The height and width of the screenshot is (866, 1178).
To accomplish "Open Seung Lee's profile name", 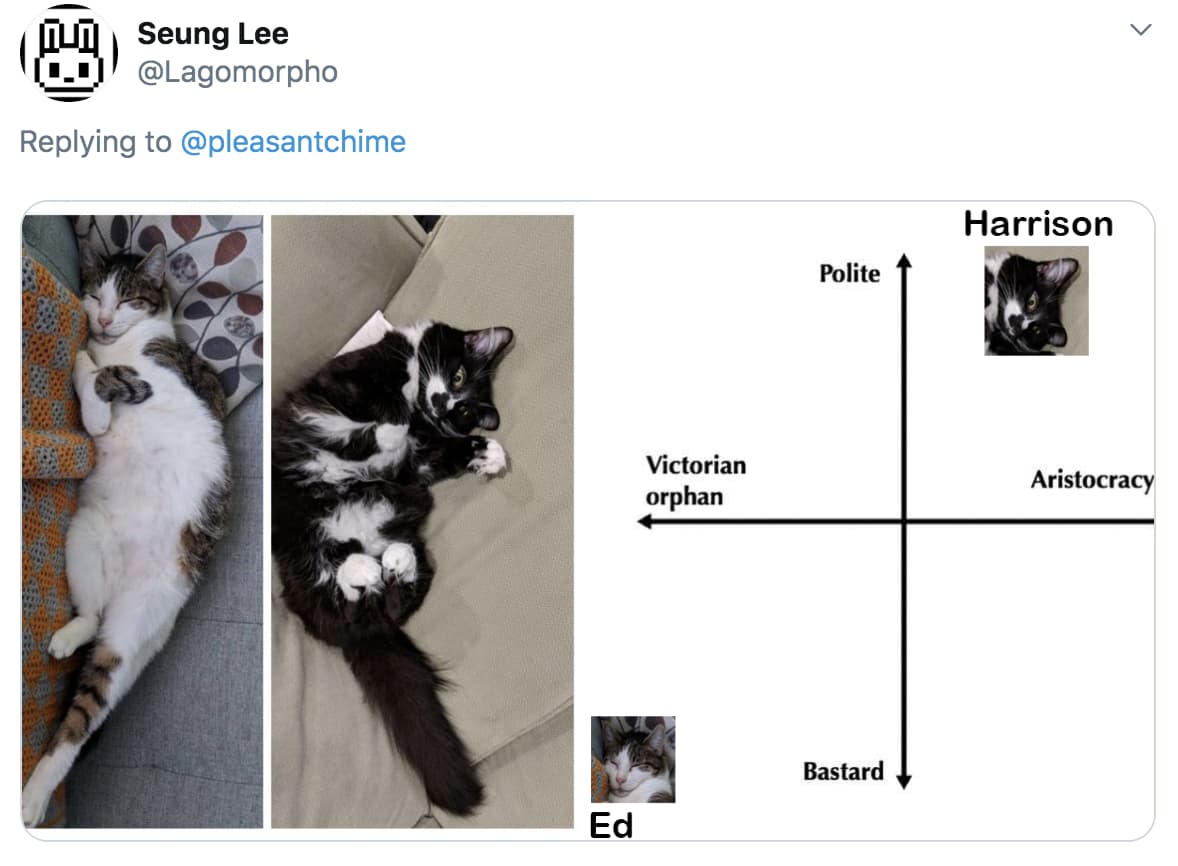I will click(x=213, y=33).
